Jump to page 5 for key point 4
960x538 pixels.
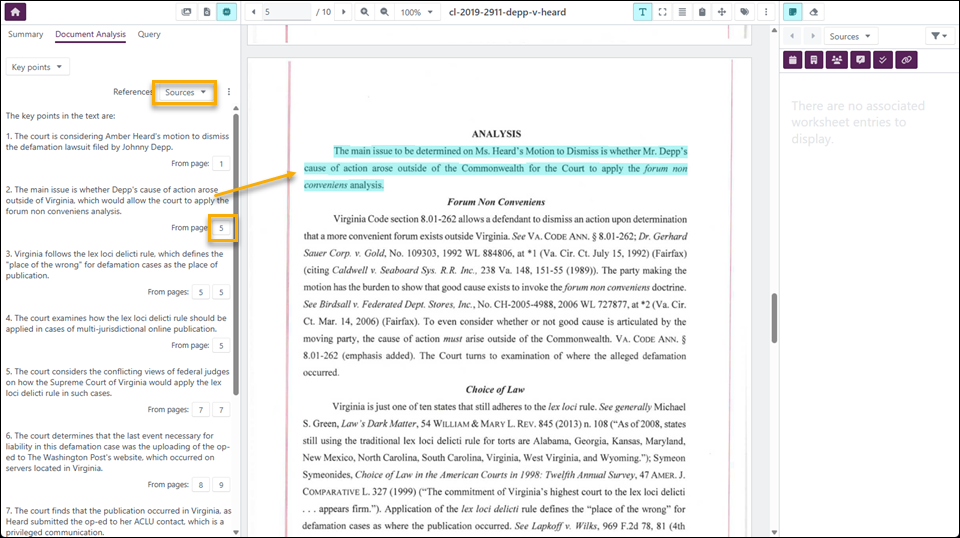click(221, 345)
